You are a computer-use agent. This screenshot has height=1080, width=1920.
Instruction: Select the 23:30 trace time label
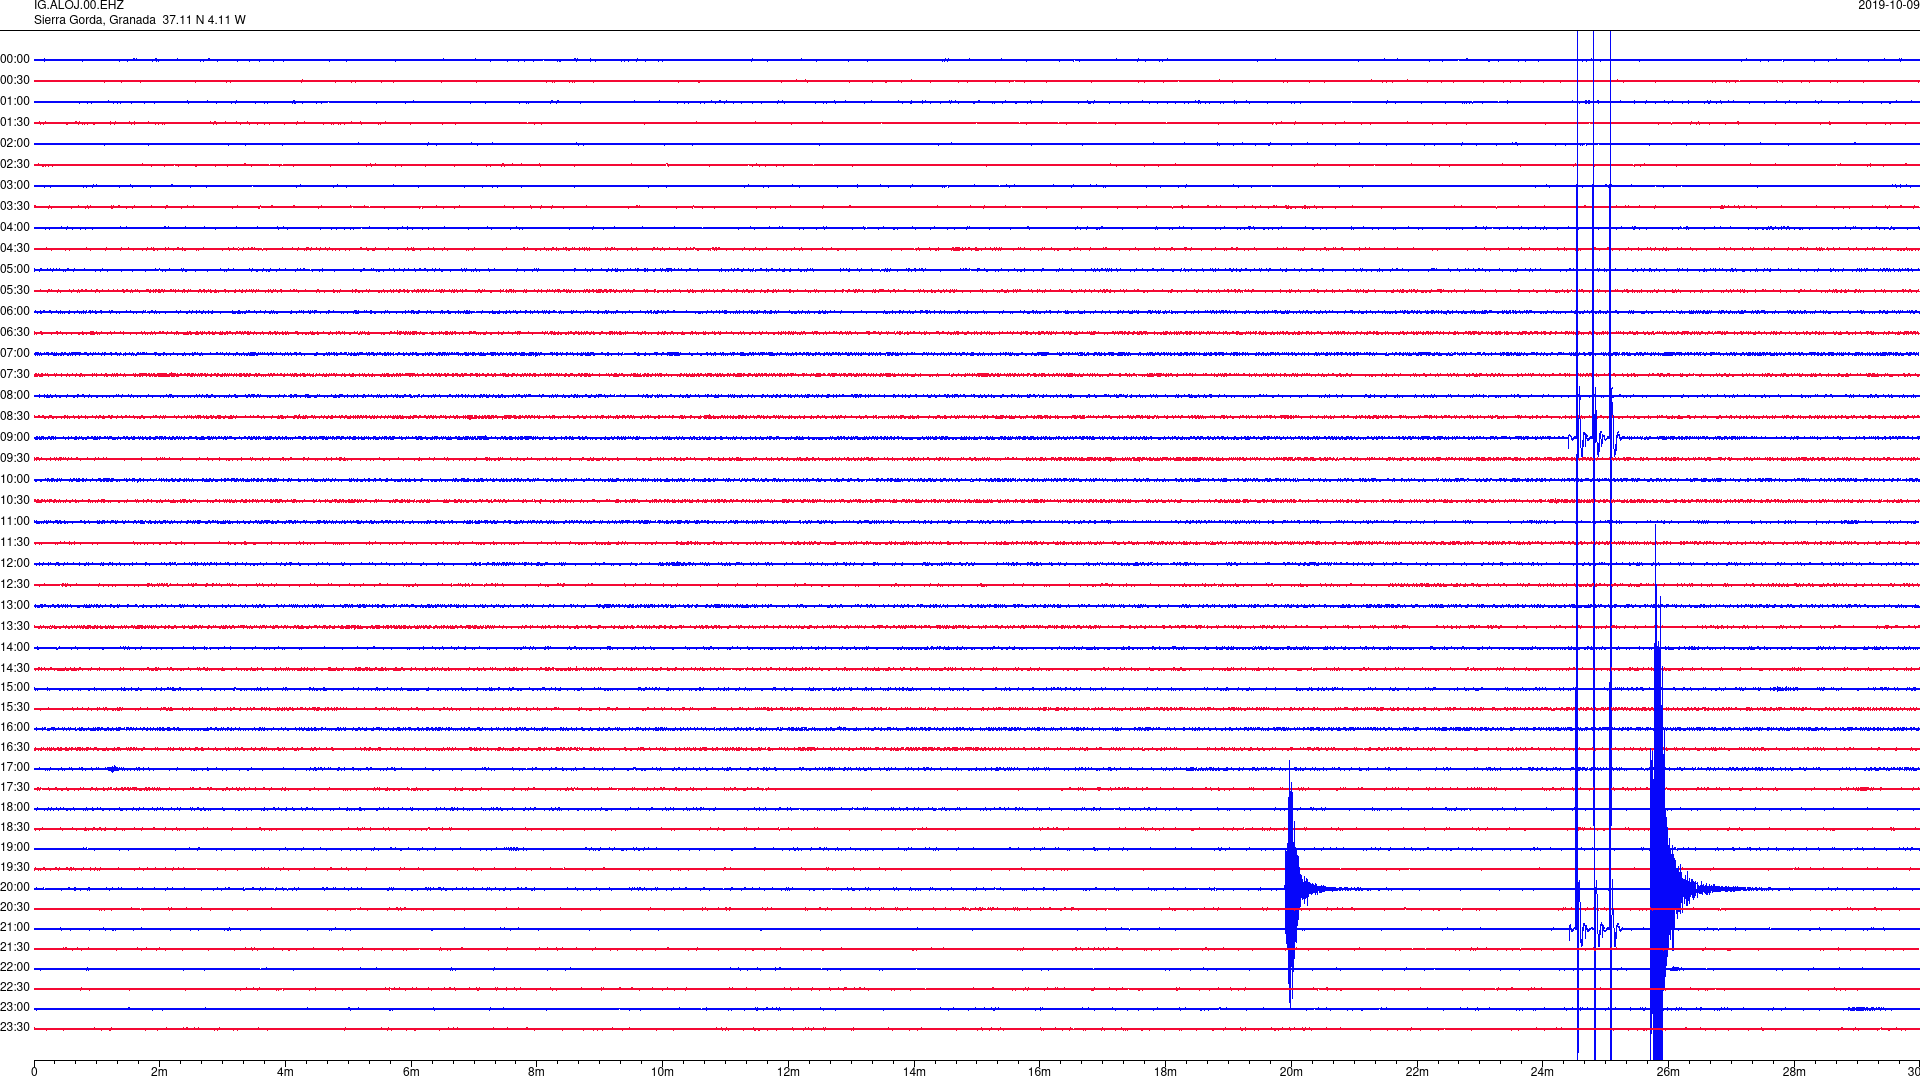[x=15, y=1027]
